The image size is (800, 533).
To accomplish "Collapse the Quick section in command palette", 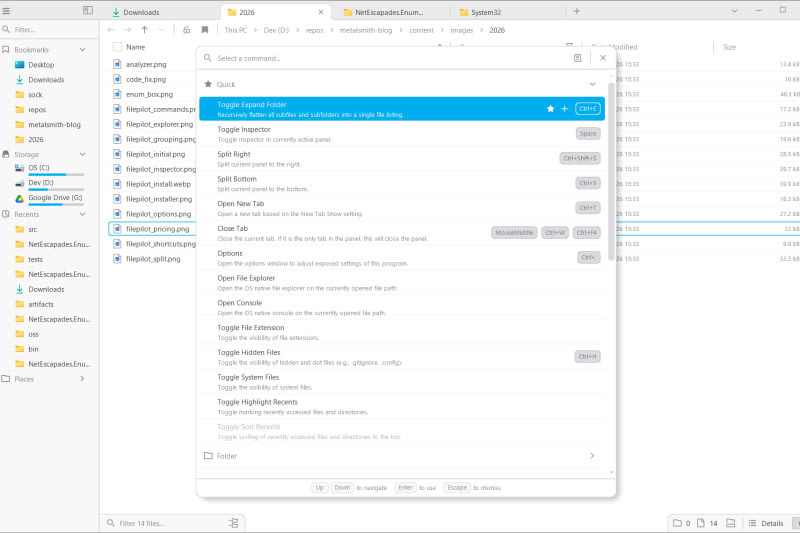I will click(592, 84).
